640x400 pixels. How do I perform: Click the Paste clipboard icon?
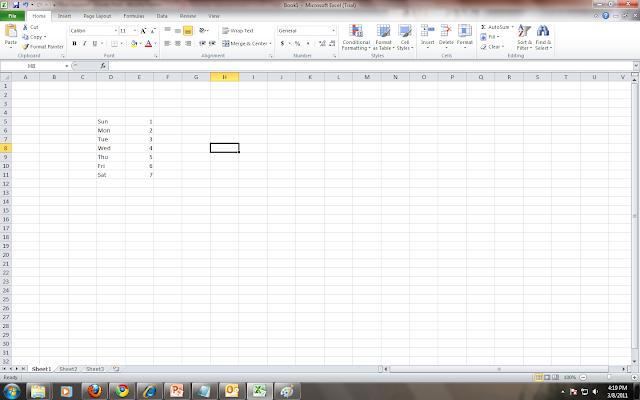coord(11,31)
